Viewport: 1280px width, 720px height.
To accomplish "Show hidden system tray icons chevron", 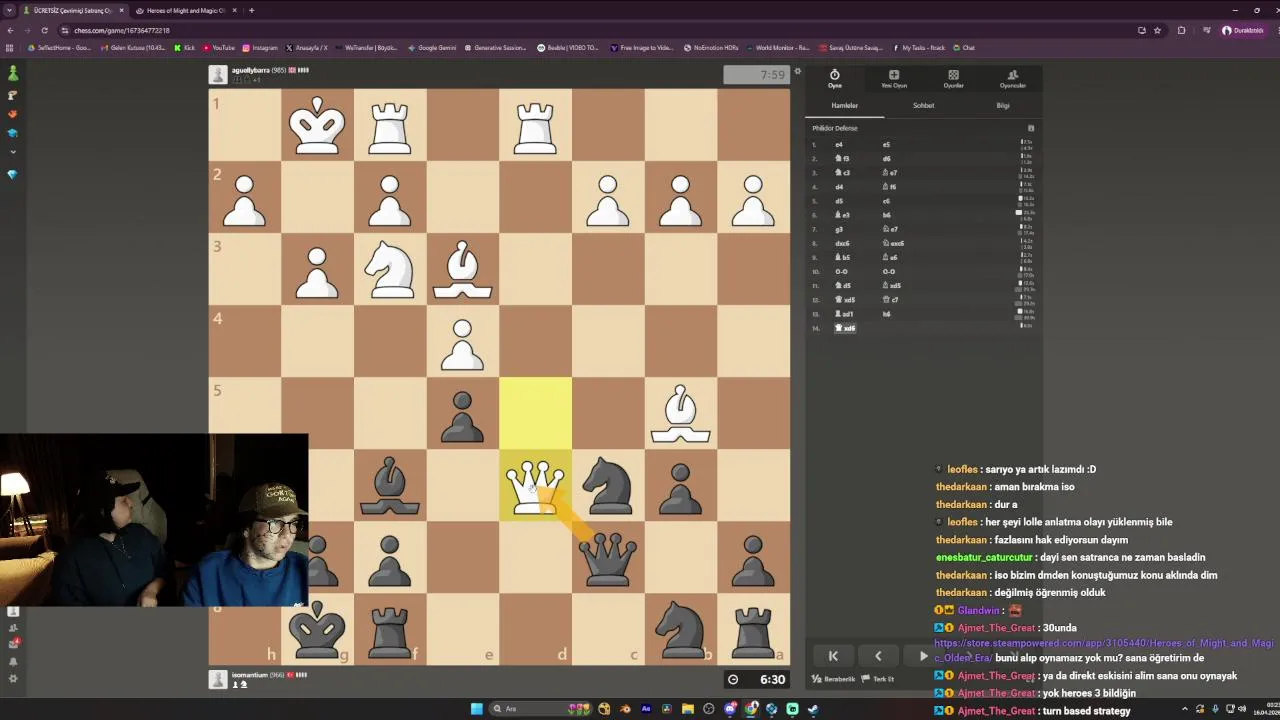I will click(x=1185, y=709).
